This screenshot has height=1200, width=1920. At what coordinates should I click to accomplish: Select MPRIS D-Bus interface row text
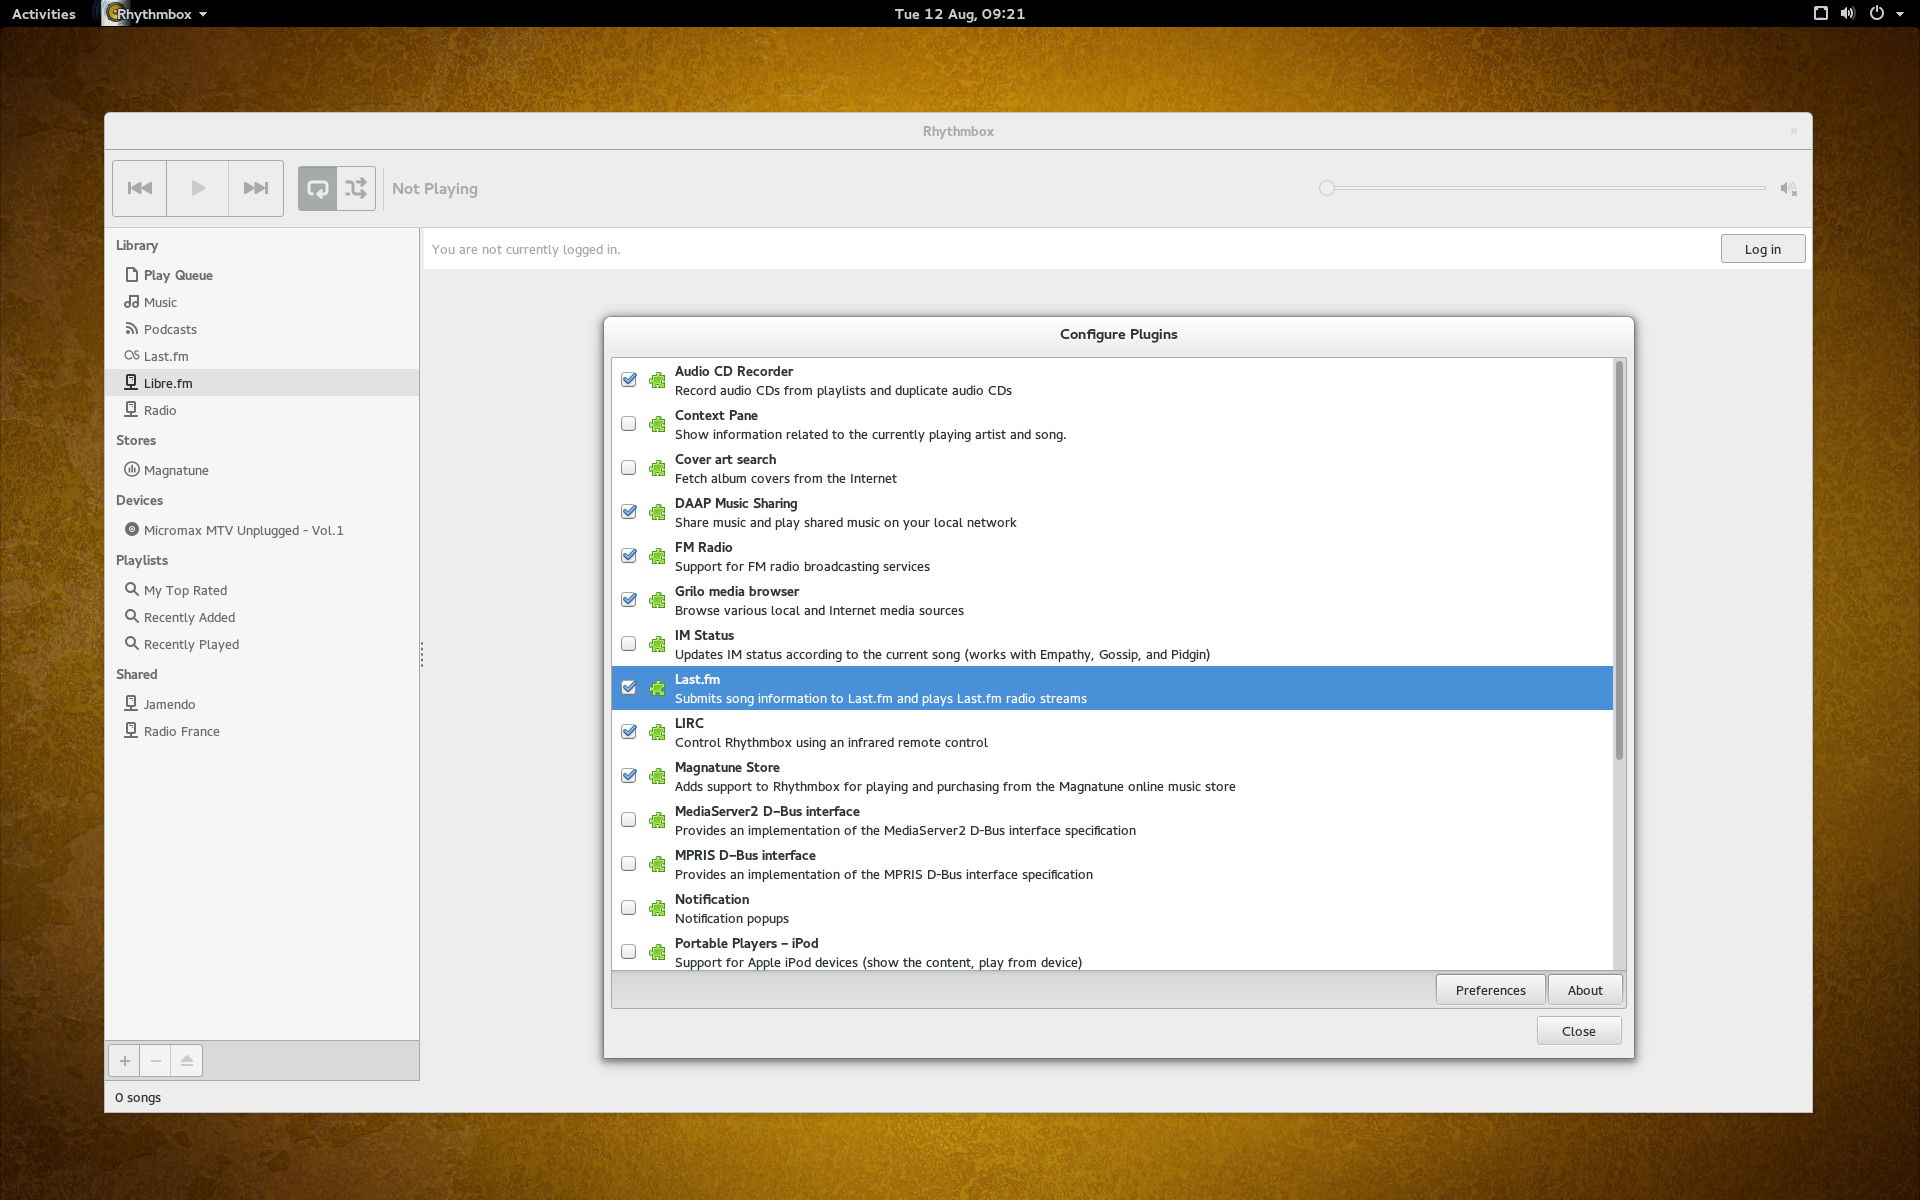[884, 864]
